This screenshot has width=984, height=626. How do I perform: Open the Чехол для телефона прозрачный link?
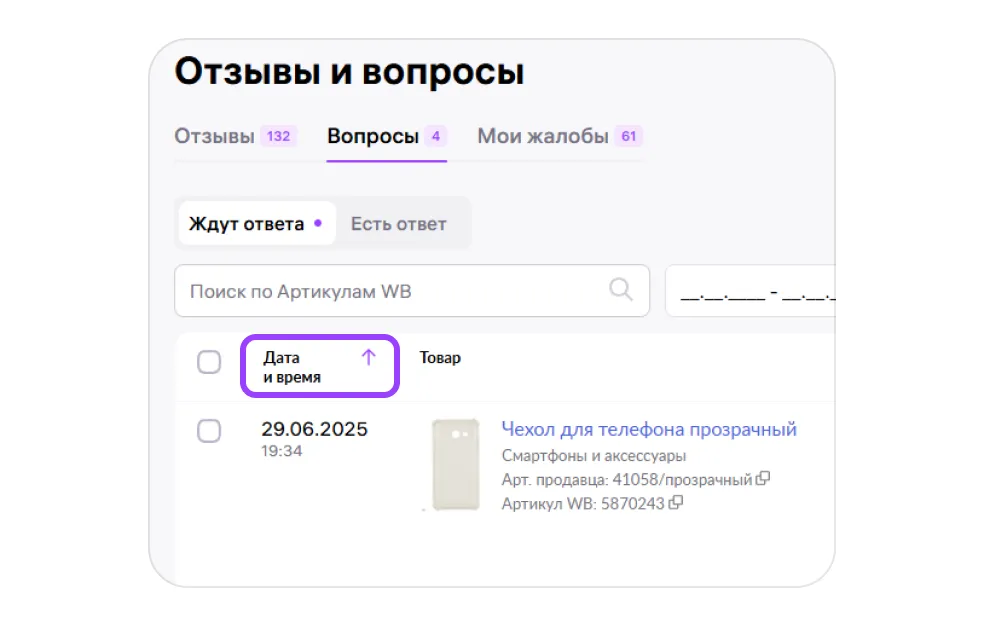648,430
